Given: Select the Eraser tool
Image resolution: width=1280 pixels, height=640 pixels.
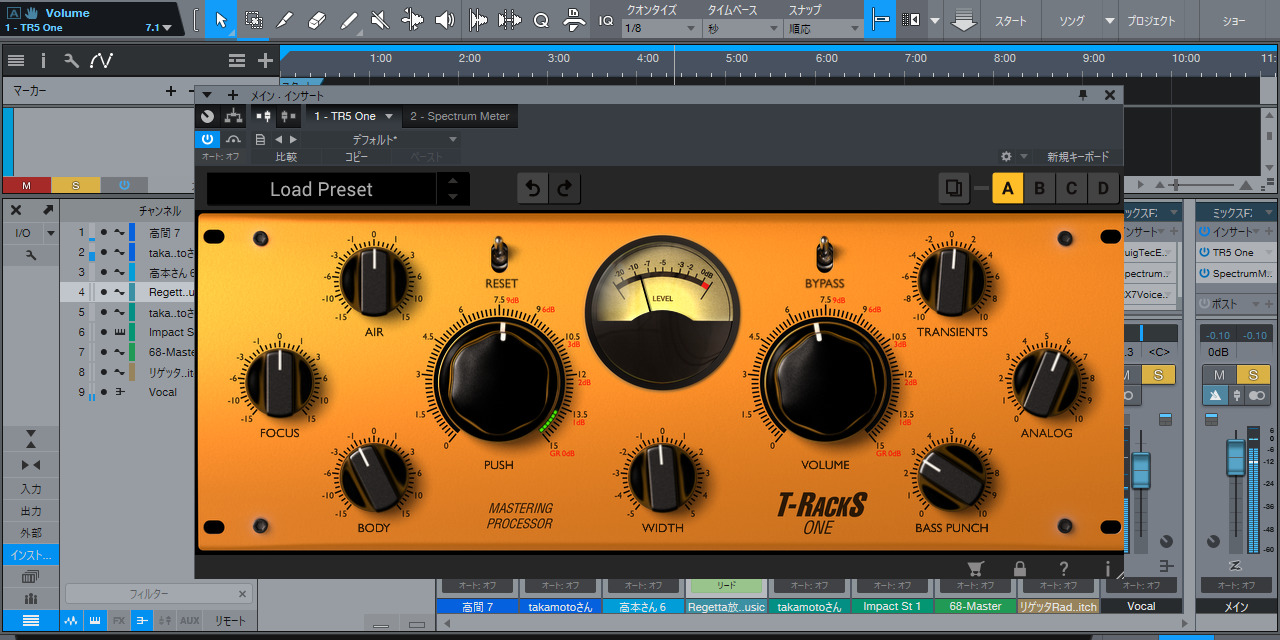Looking at the screenshot, I should tap(316, 20).
